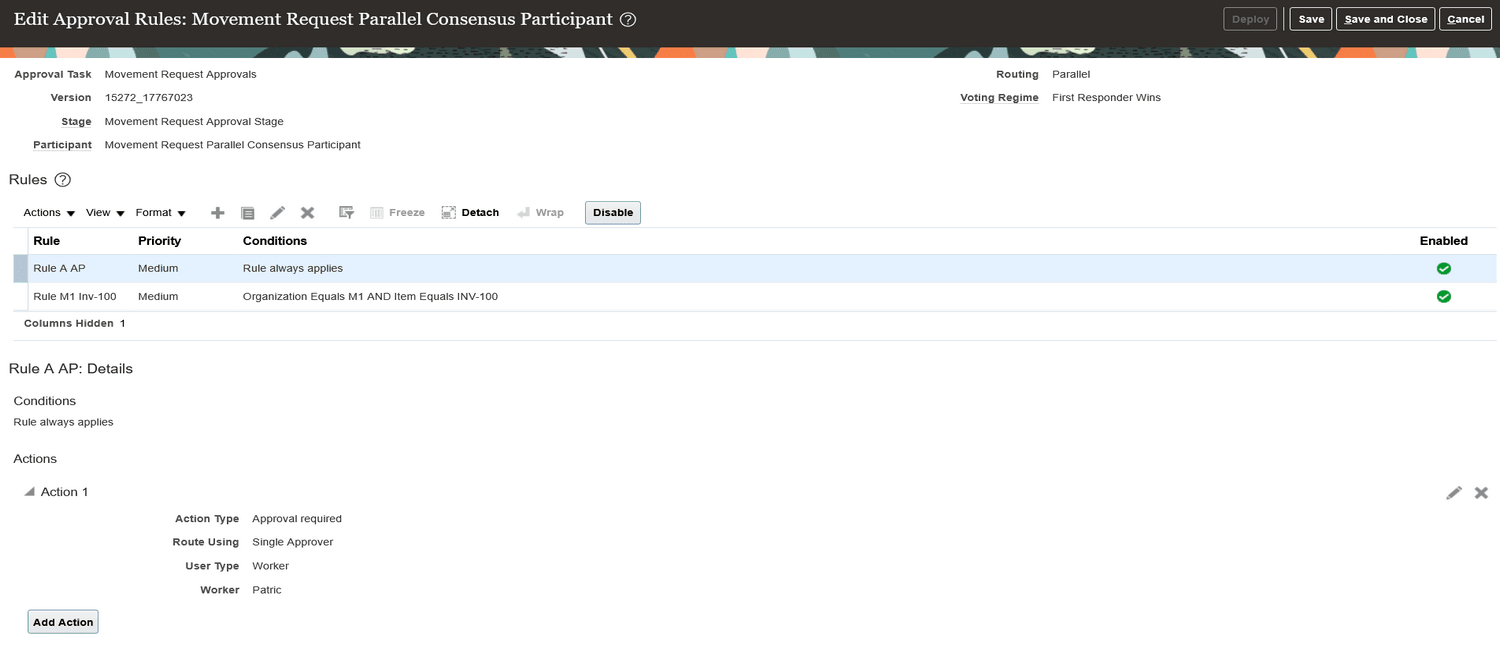The height and width of the screenshot is (650, 1500).
Task: Open help icon beside page title
Action: (x=628, y=20)
